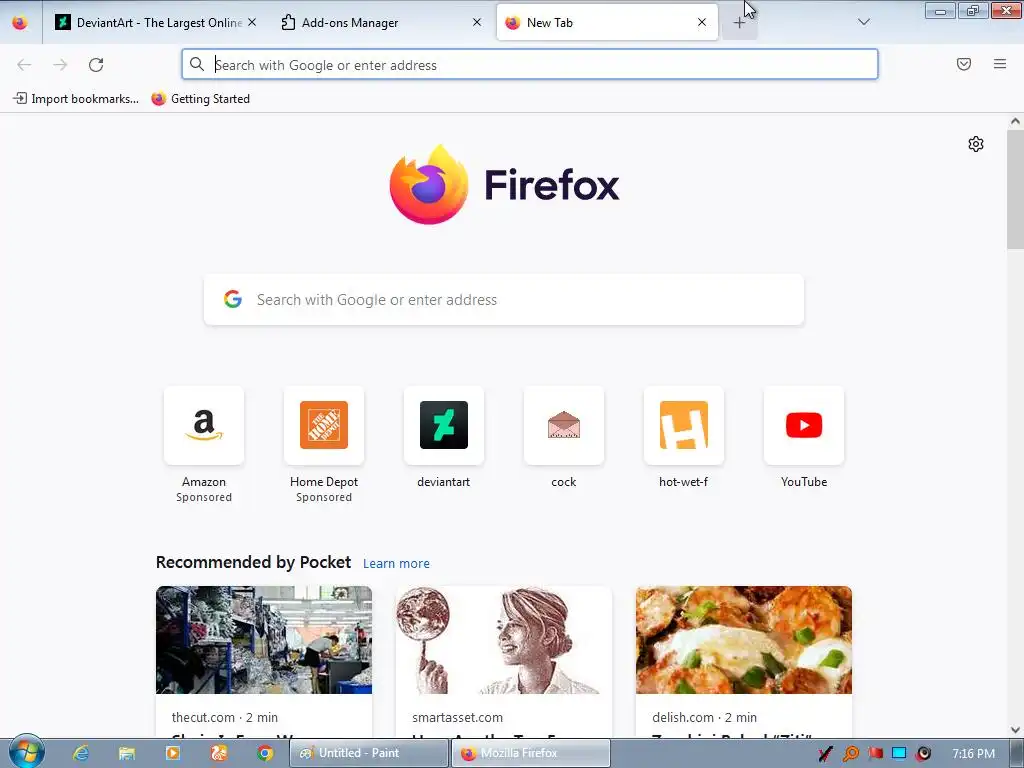Switch to Untitled - Paint taskbar button
This screenshot has width=1024, height=768.
coord(370,753)
